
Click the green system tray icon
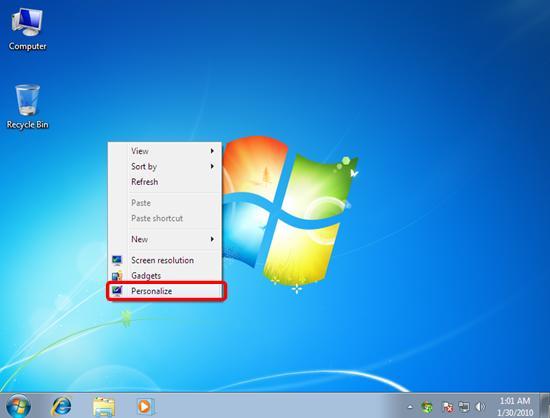pyautogui.click(x=427, y=407)
